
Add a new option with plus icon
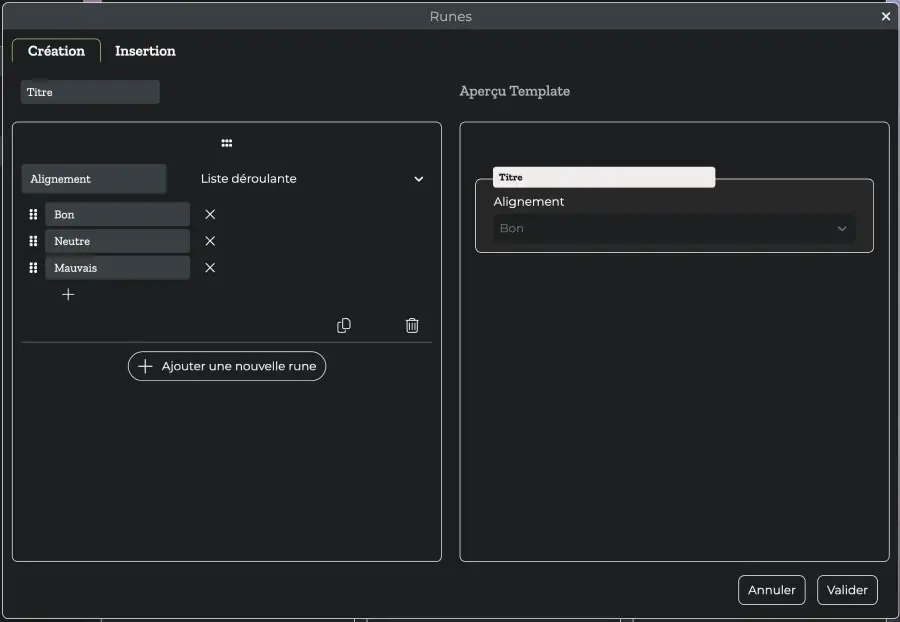[x=68, y=294]
